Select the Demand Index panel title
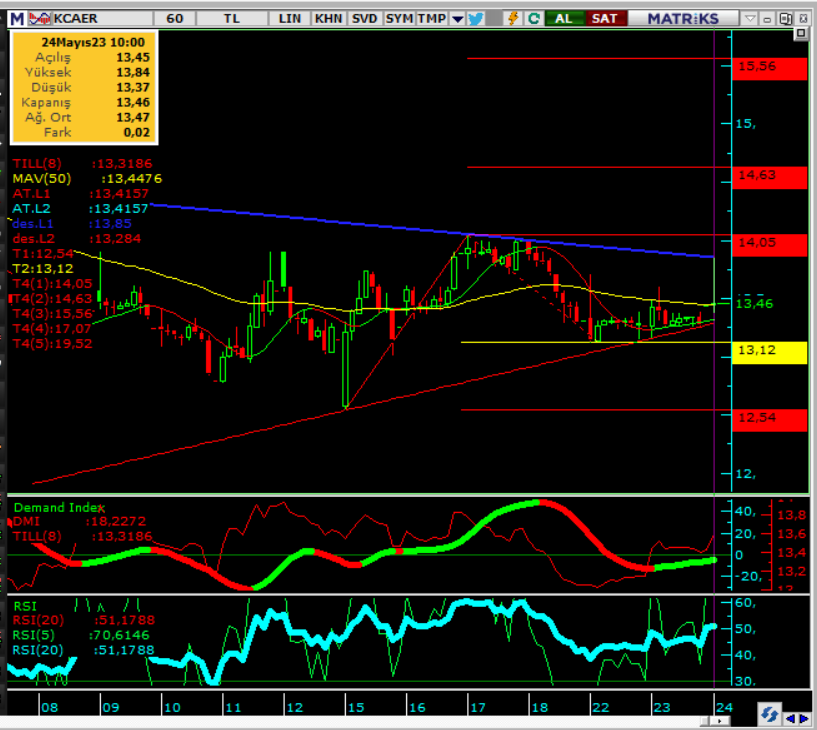The image size is (817, 730). coord(58,508)
